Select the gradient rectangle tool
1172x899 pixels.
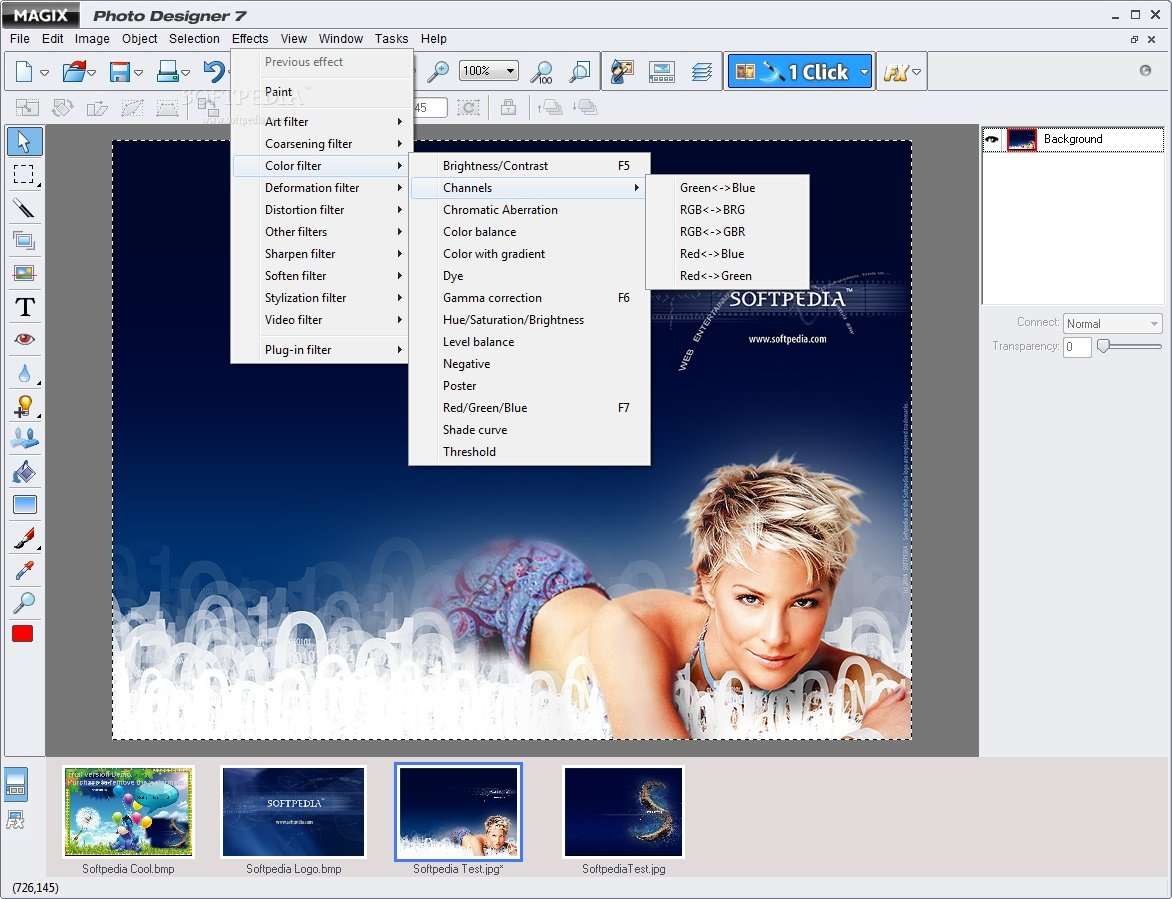click(24, 504)
